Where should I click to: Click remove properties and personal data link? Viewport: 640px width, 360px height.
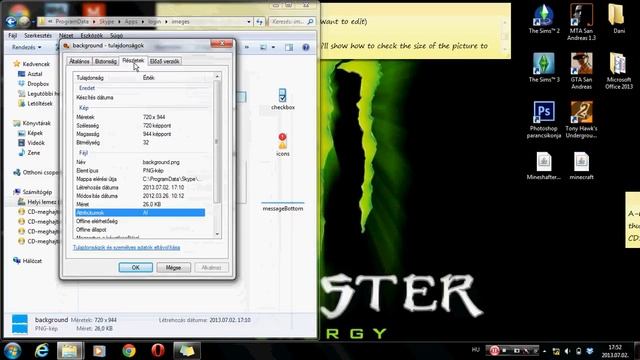tap(126, 247)
